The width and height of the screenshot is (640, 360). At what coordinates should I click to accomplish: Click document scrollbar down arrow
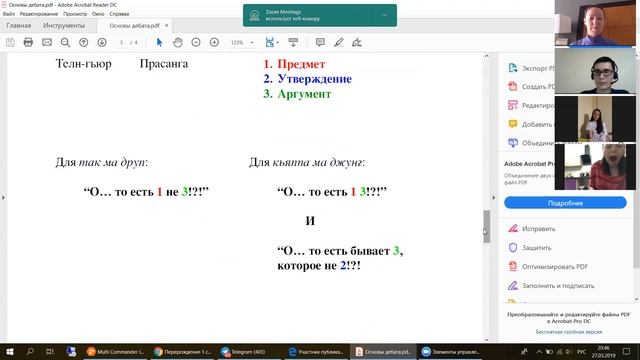click(487, 339)
